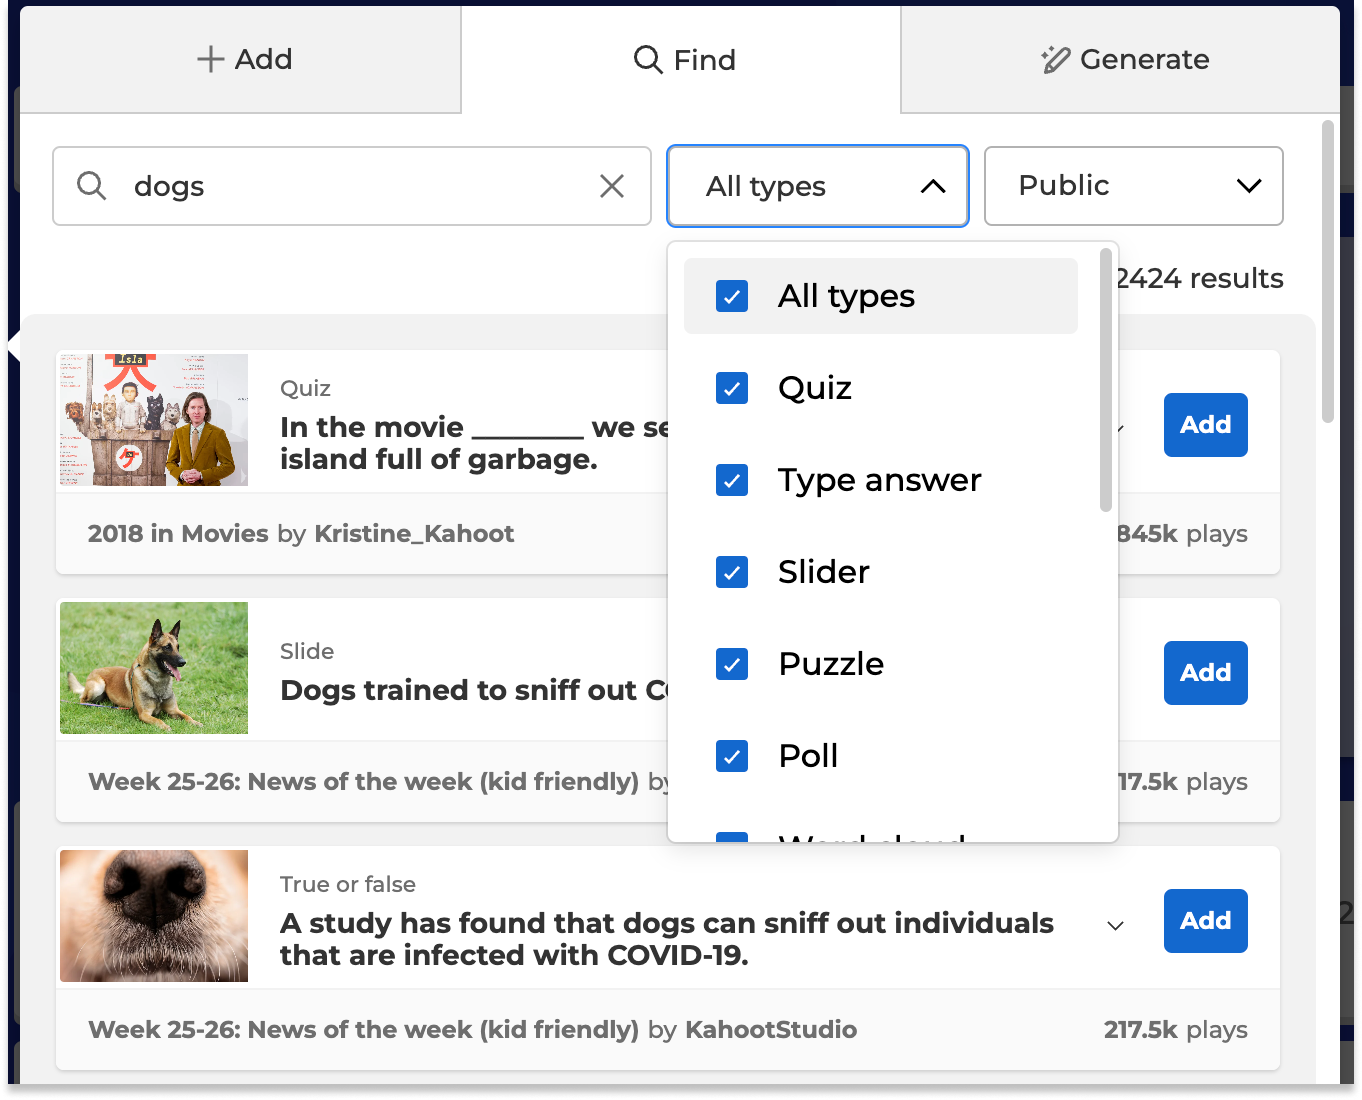This screenshot has width=1362, height=1100.
Task: Click the dogs search input field
Action: (x=352, y=186)
